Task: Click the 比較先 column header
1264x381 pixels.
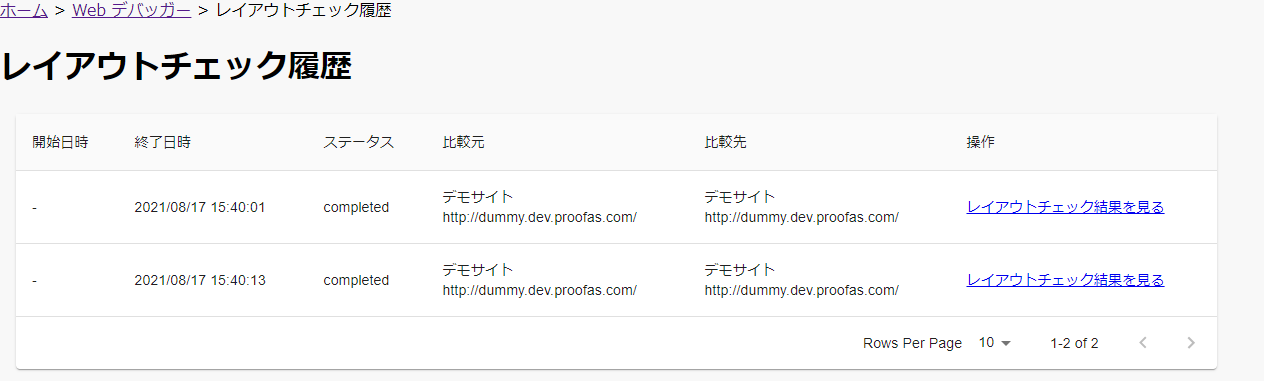Action: (725, 142)
